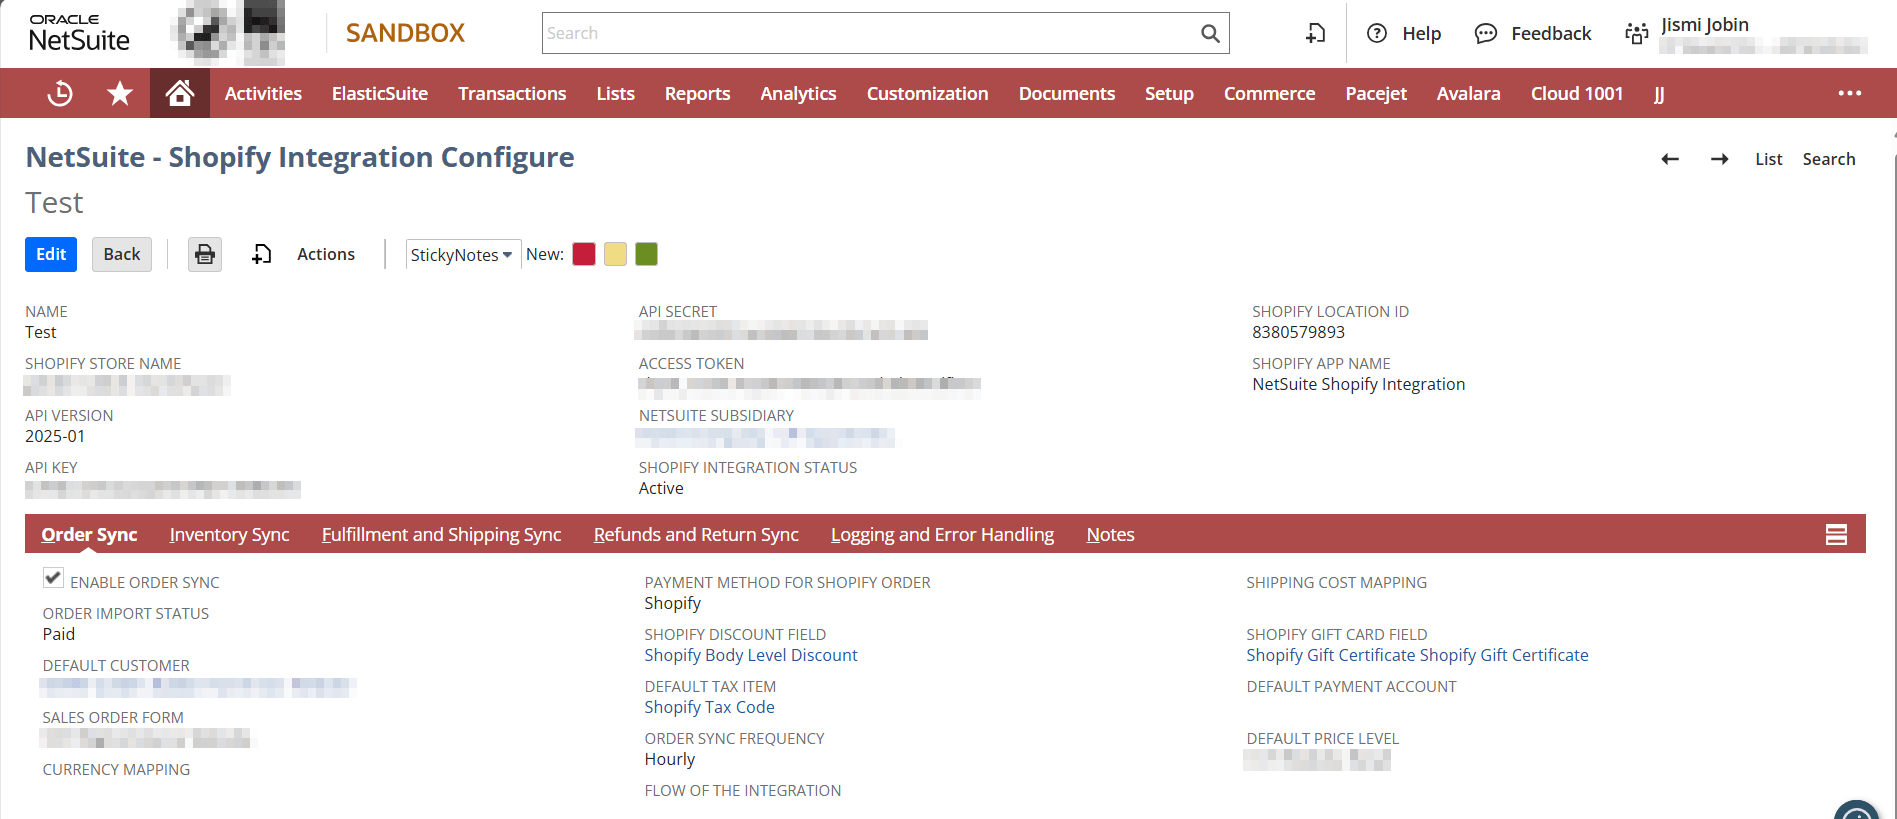
Task: Open the record Search link
Action: (1829, 159)
